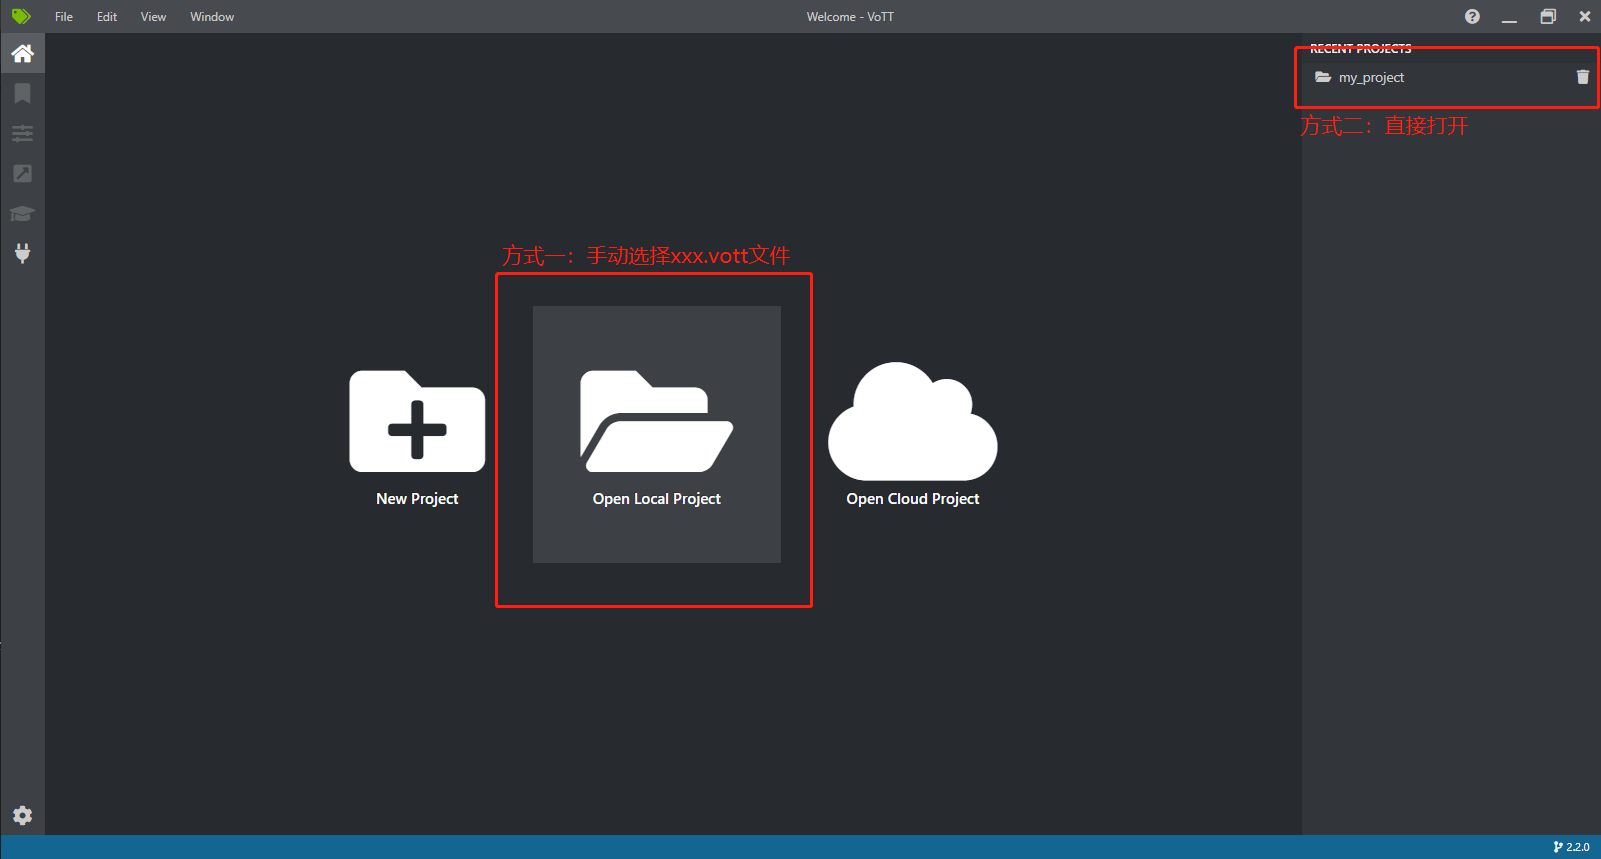Open the View menu
This screenshot has width=1601, height=859.
(153, 17)
